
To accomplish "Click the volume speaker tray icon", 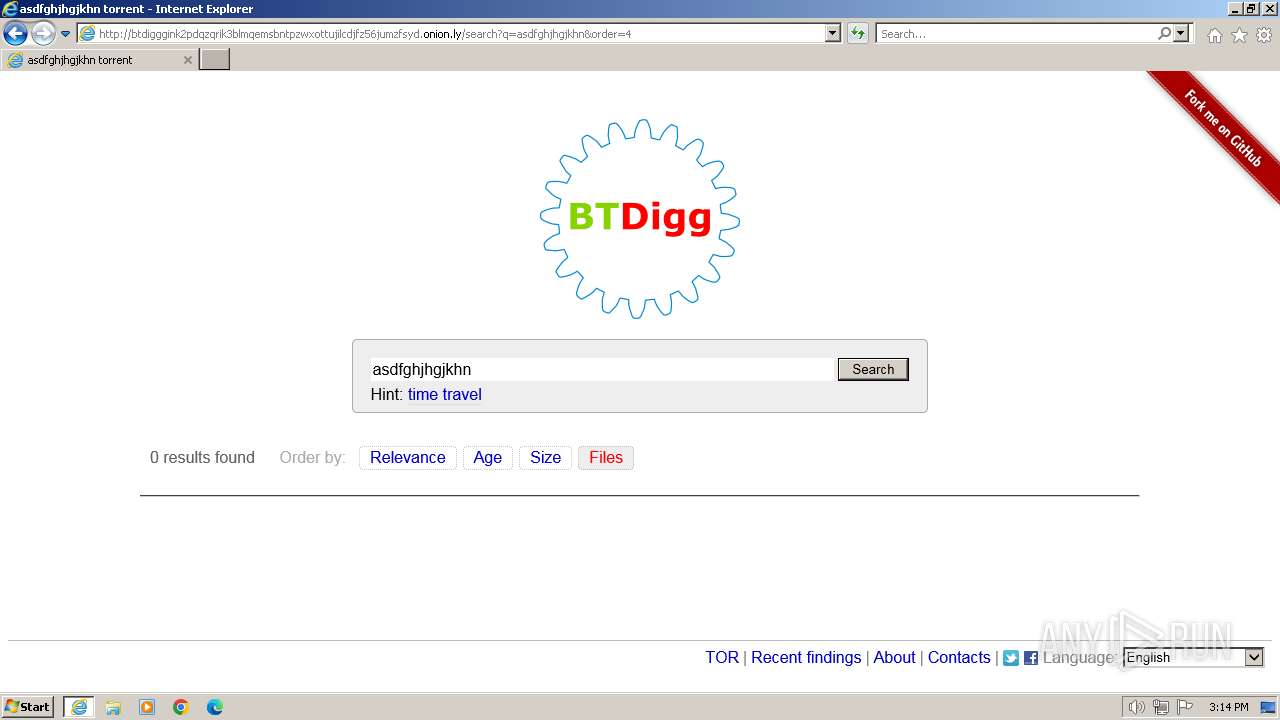I will click(x=1137, y=707).
